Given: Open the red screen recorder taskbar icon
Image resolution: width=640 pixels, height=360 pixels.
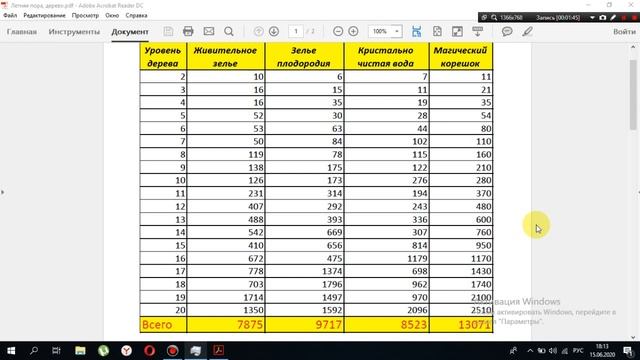Looking at the screenshot, I should click(x=173, y=351).
